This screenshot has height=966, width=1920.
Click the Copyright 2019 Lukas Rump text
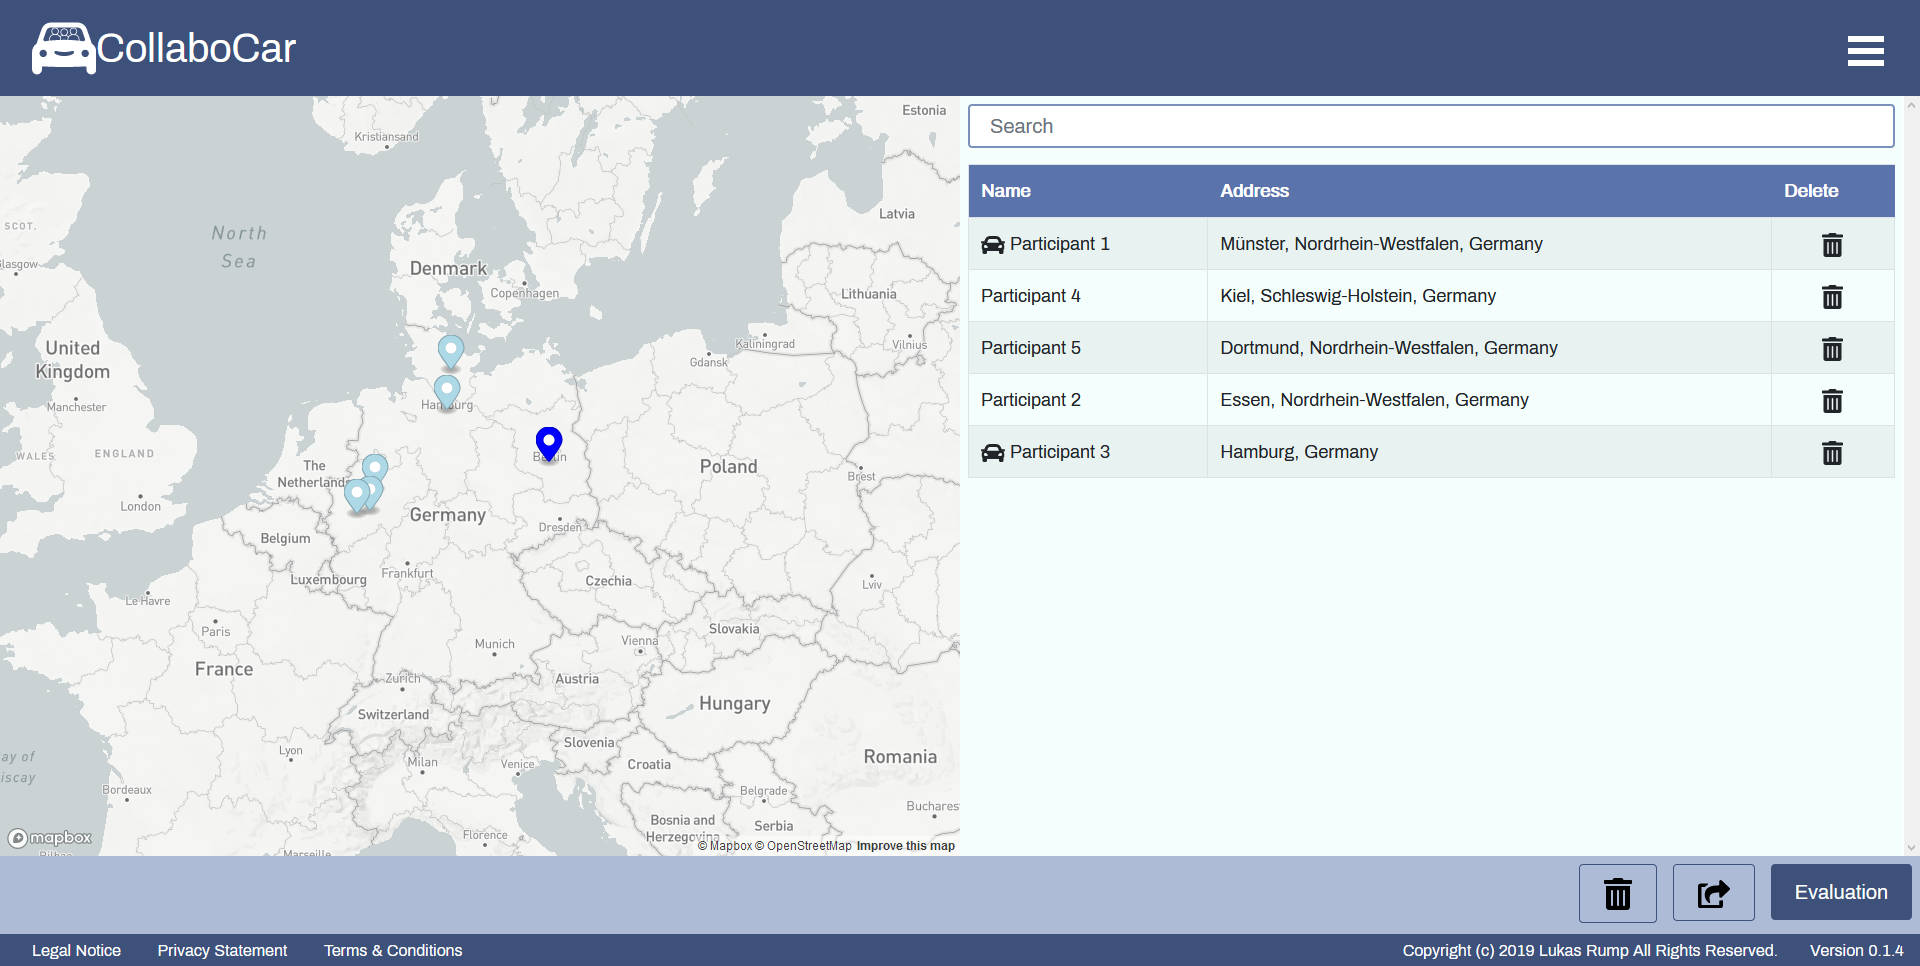tap(1589, 950)
